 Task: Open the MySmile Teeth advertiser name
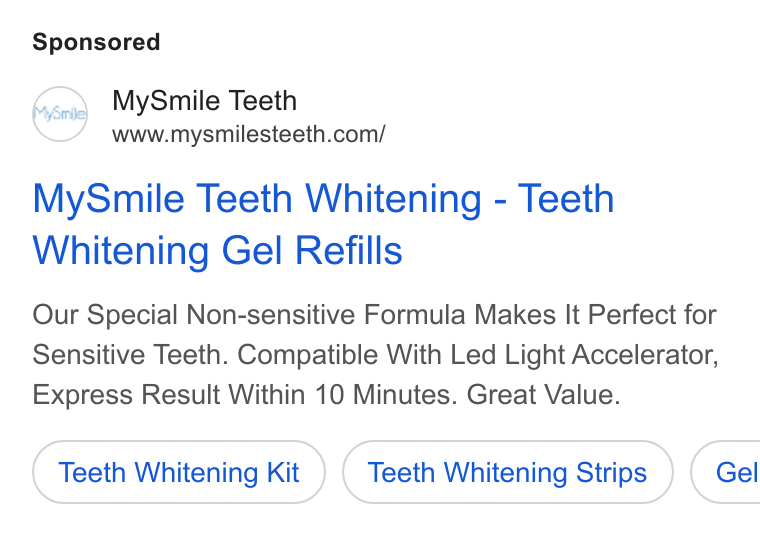click(x=204, y=101)
